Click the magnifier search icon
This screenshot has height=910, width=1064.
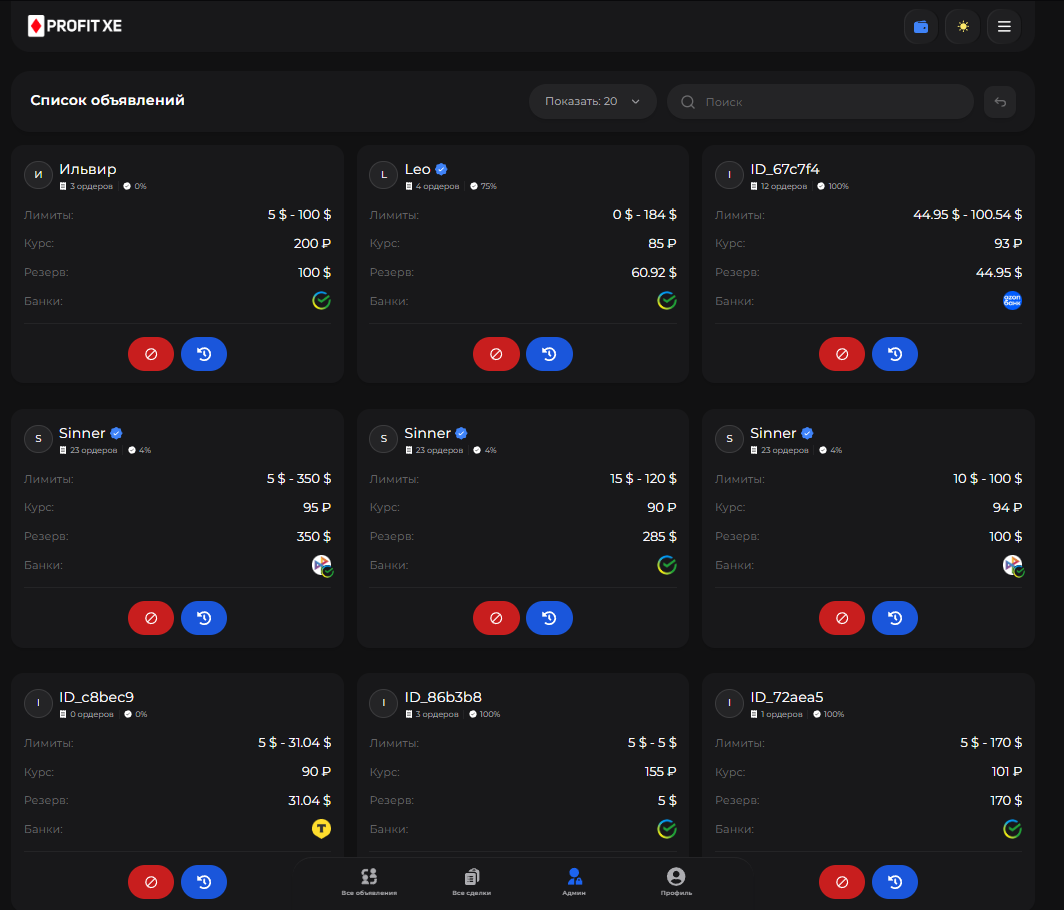[x=687, y=102]
